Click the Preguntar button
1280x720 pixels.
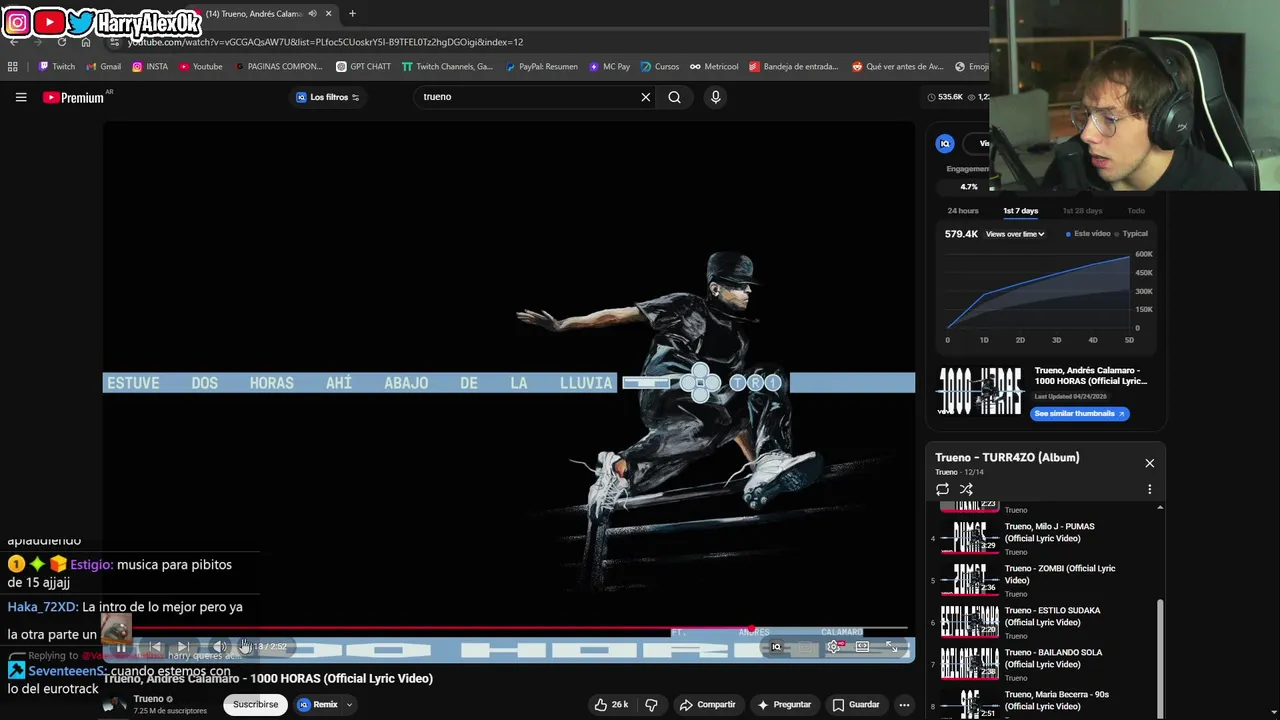click(784, 704)
